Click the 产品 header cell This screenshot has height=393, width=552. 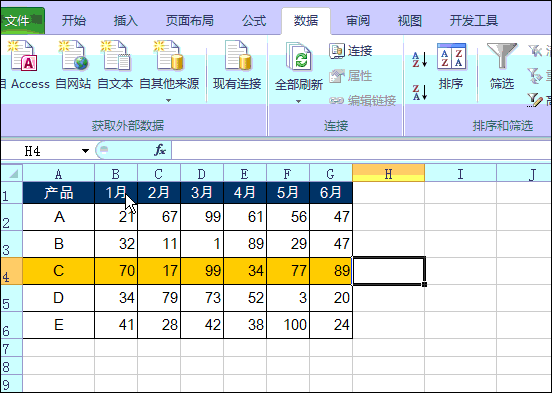pyautogui.click(x=59, y=193)
